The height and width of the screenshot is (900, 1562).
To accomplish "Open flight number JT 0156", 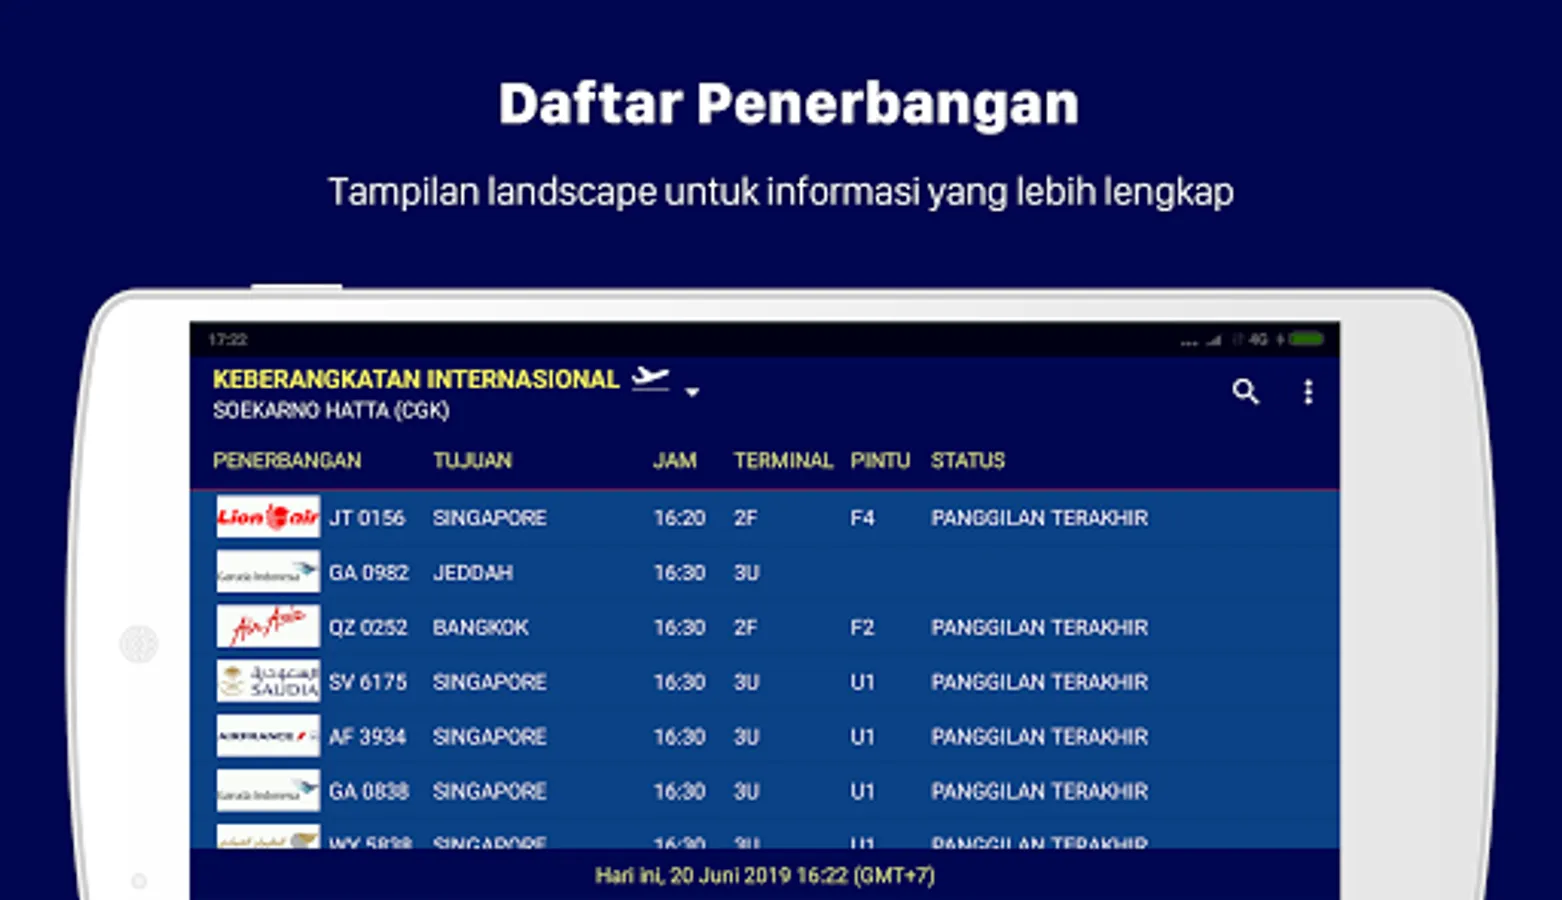I will pos(367,518).
